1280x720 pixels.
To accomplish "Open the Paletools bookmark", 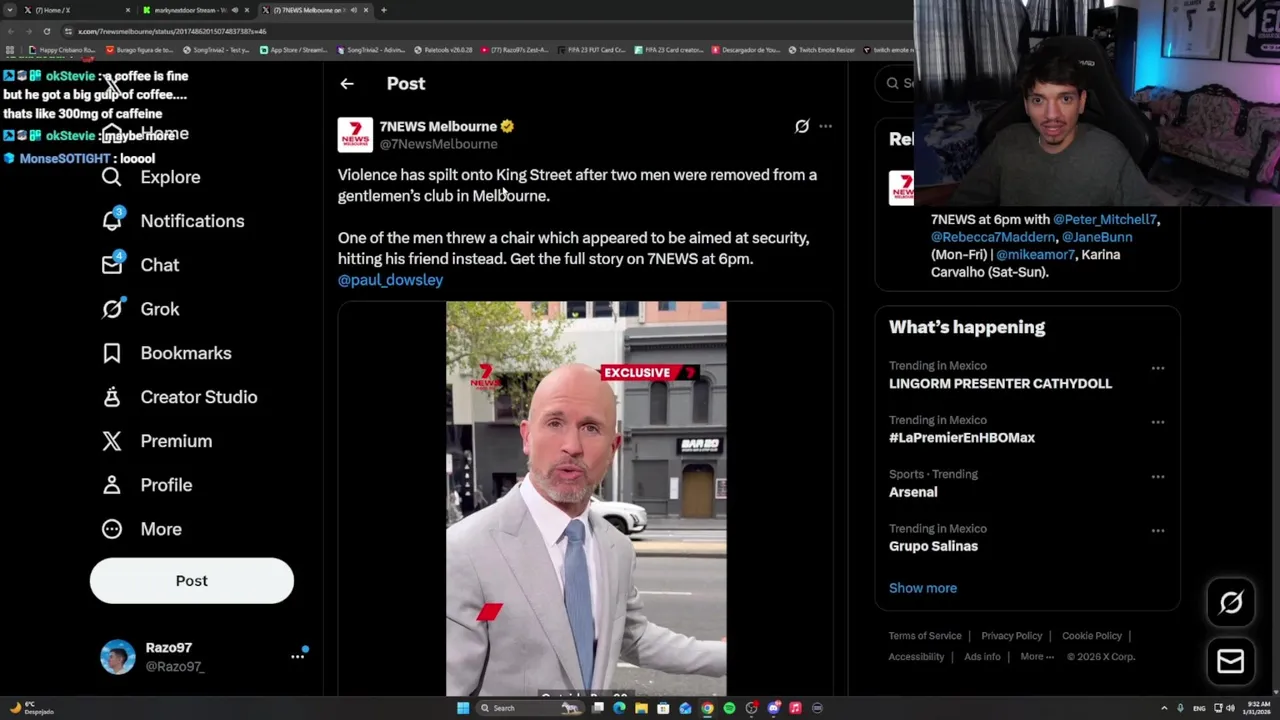I will coord(443,50).
